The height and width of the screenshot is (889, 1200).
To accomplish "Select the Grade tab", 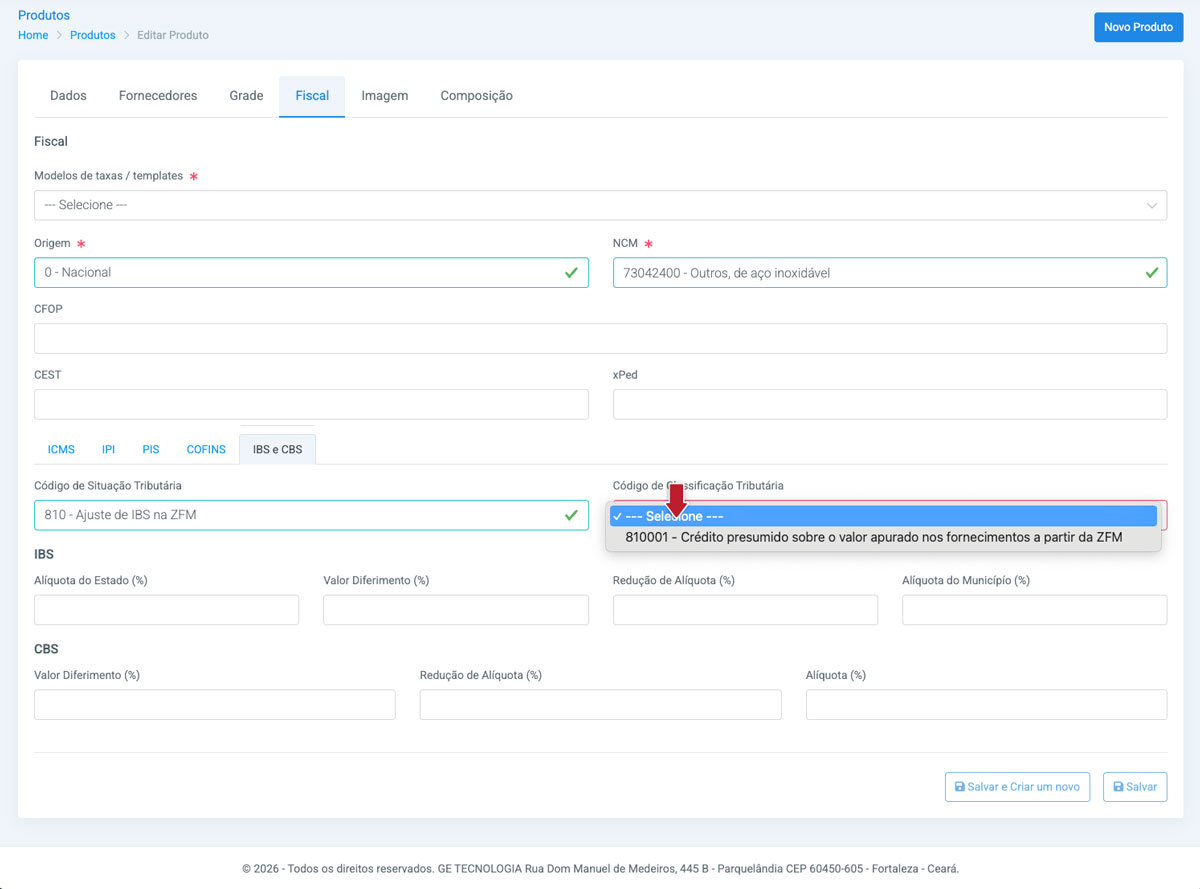I will [246, 96].
